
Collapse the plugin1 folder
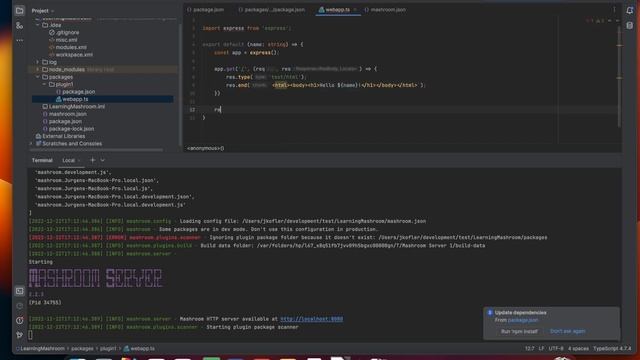click(x=44, y=84)
